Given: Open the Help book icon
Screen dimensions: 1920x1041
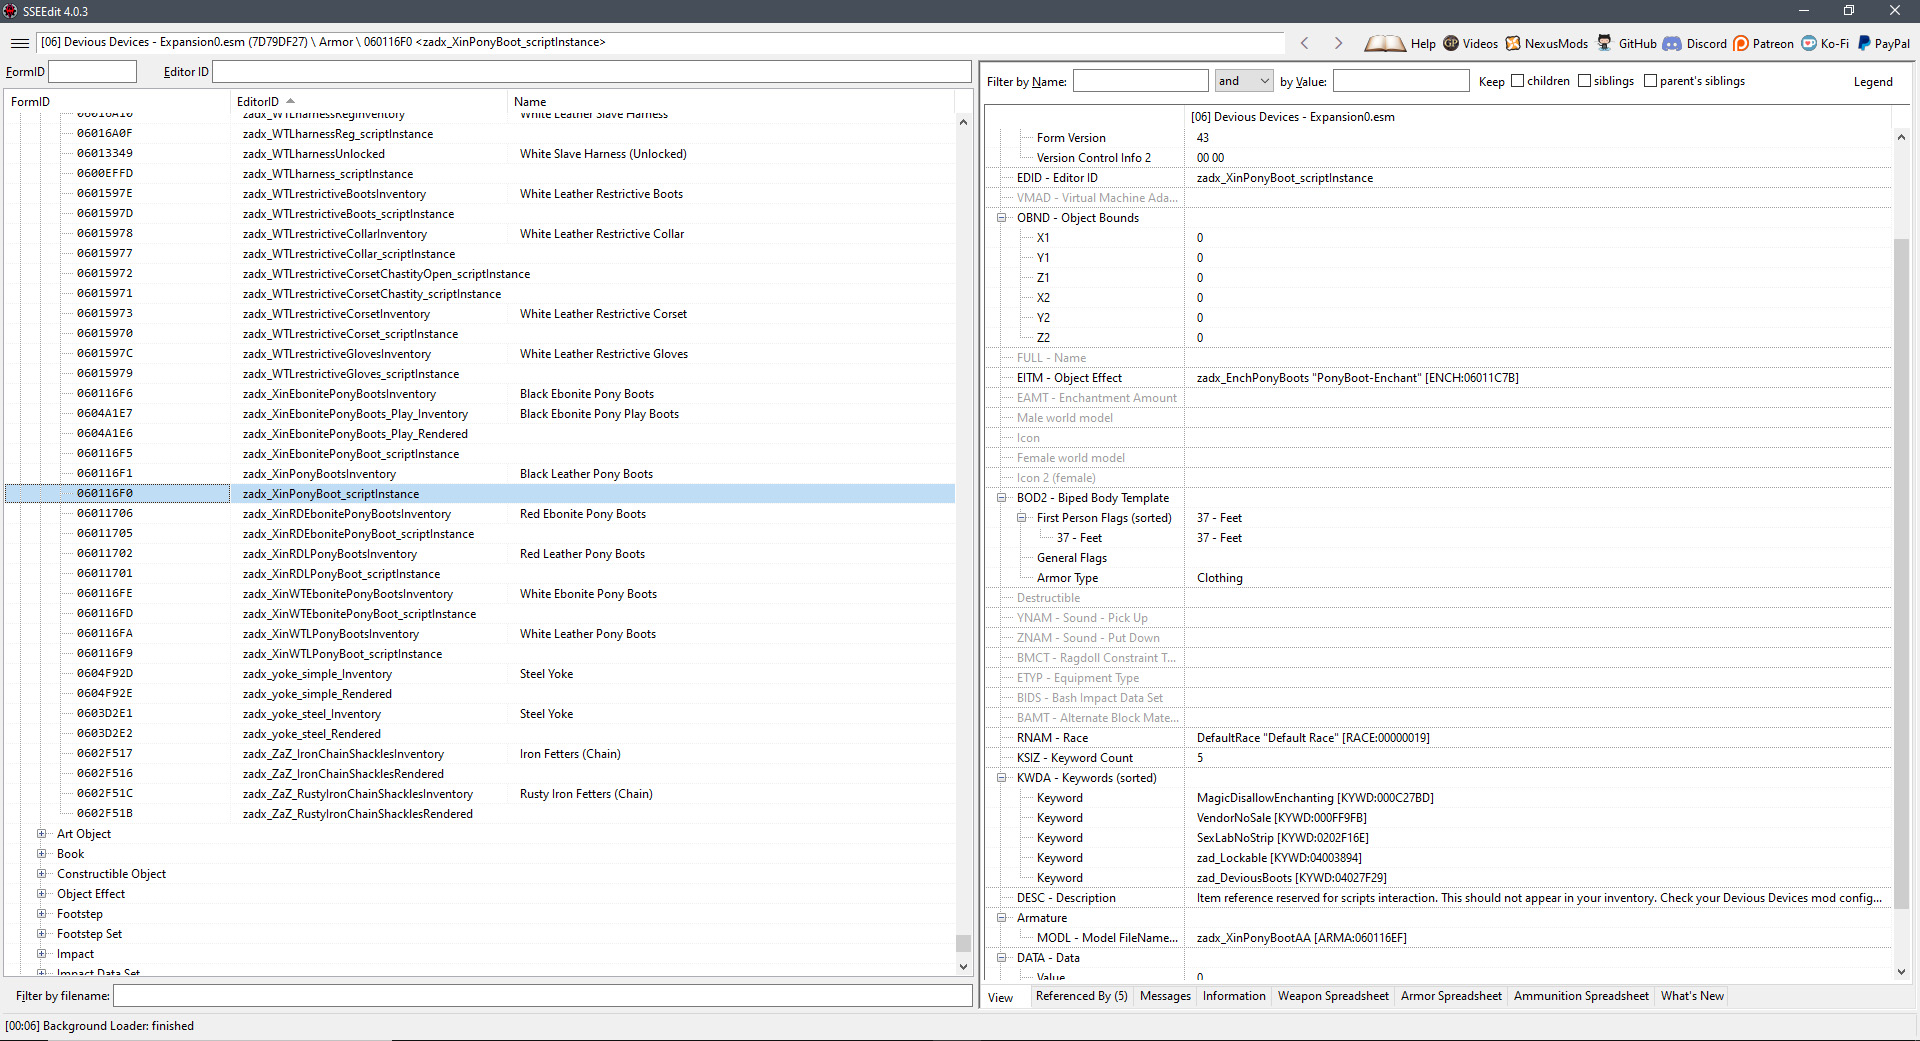Looking at the screenshot, I should (1385, 43).
